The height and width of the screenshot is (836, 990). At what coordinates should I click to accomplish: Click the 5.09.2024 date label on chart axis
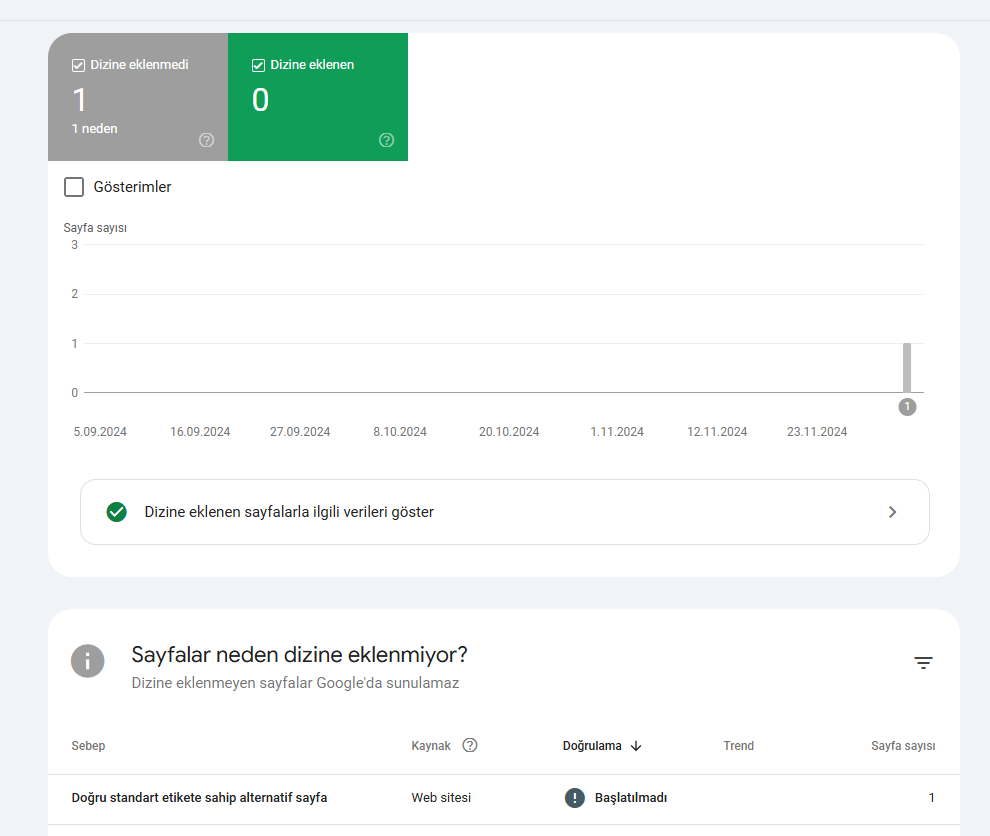[x=100, y=432]
